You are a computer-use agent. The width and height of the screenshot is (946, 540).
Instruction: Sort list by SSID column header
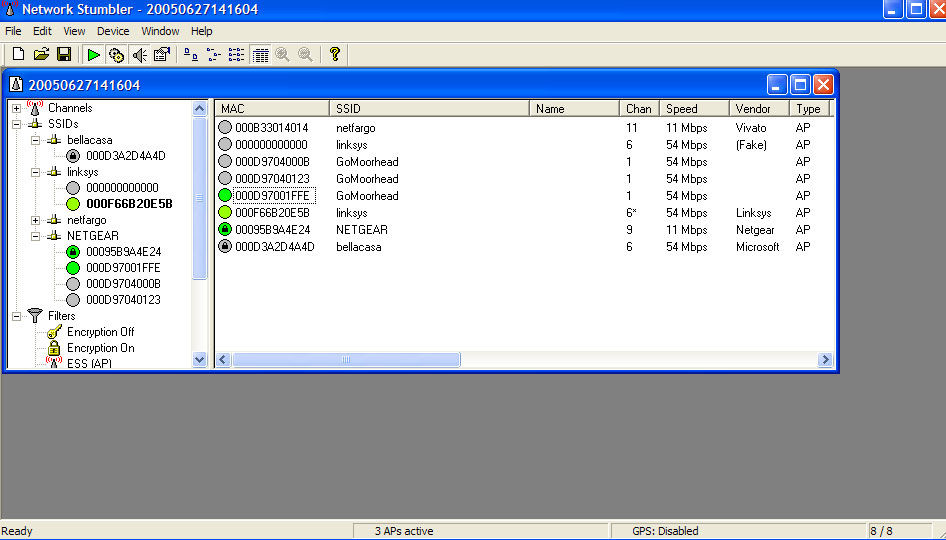point(429,109)
